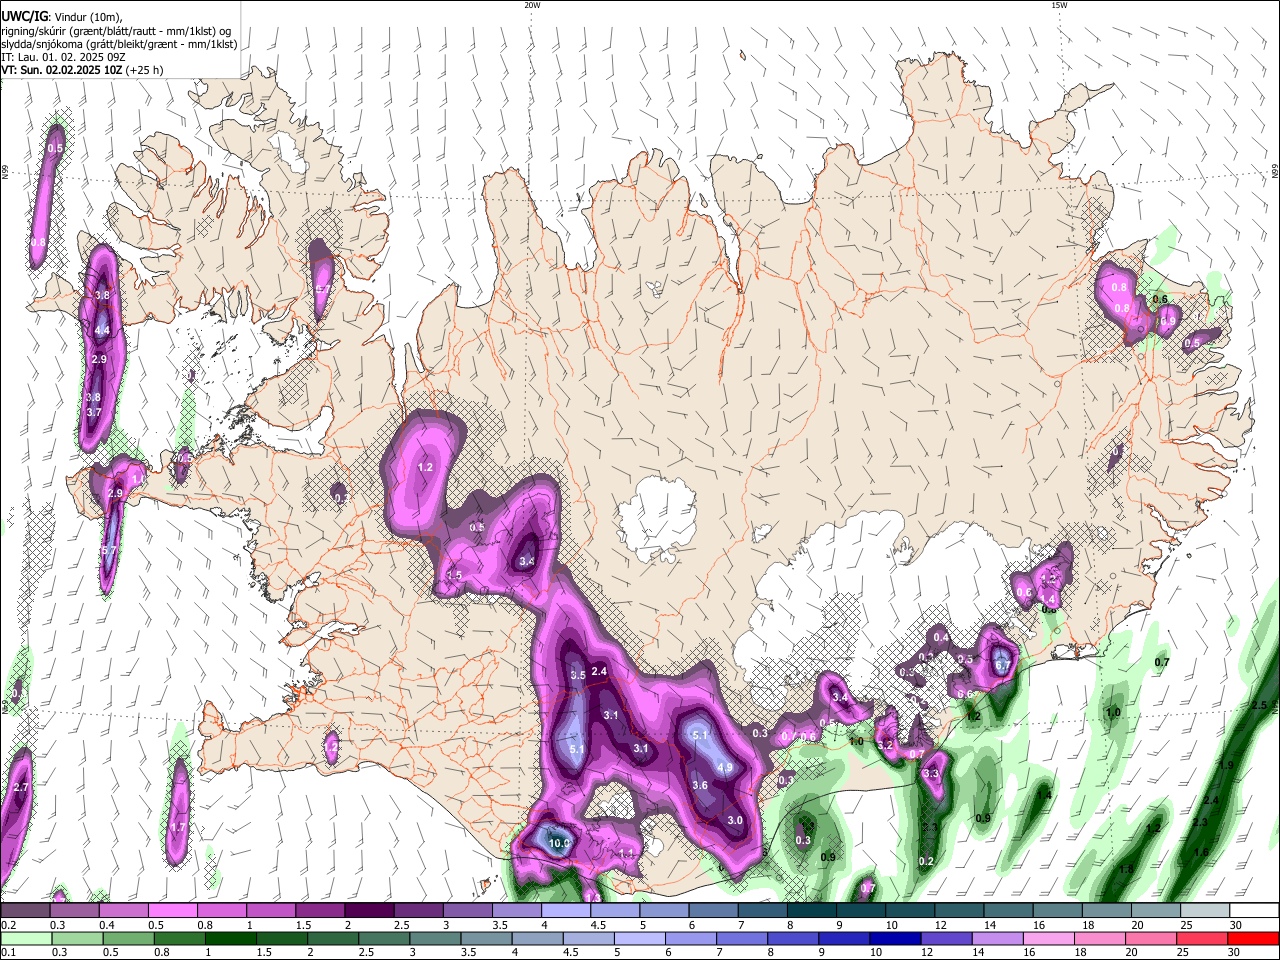1280x960 pixels.
Task: Click the '10.0' precipitation value on the map
Action: click(560, 843)
